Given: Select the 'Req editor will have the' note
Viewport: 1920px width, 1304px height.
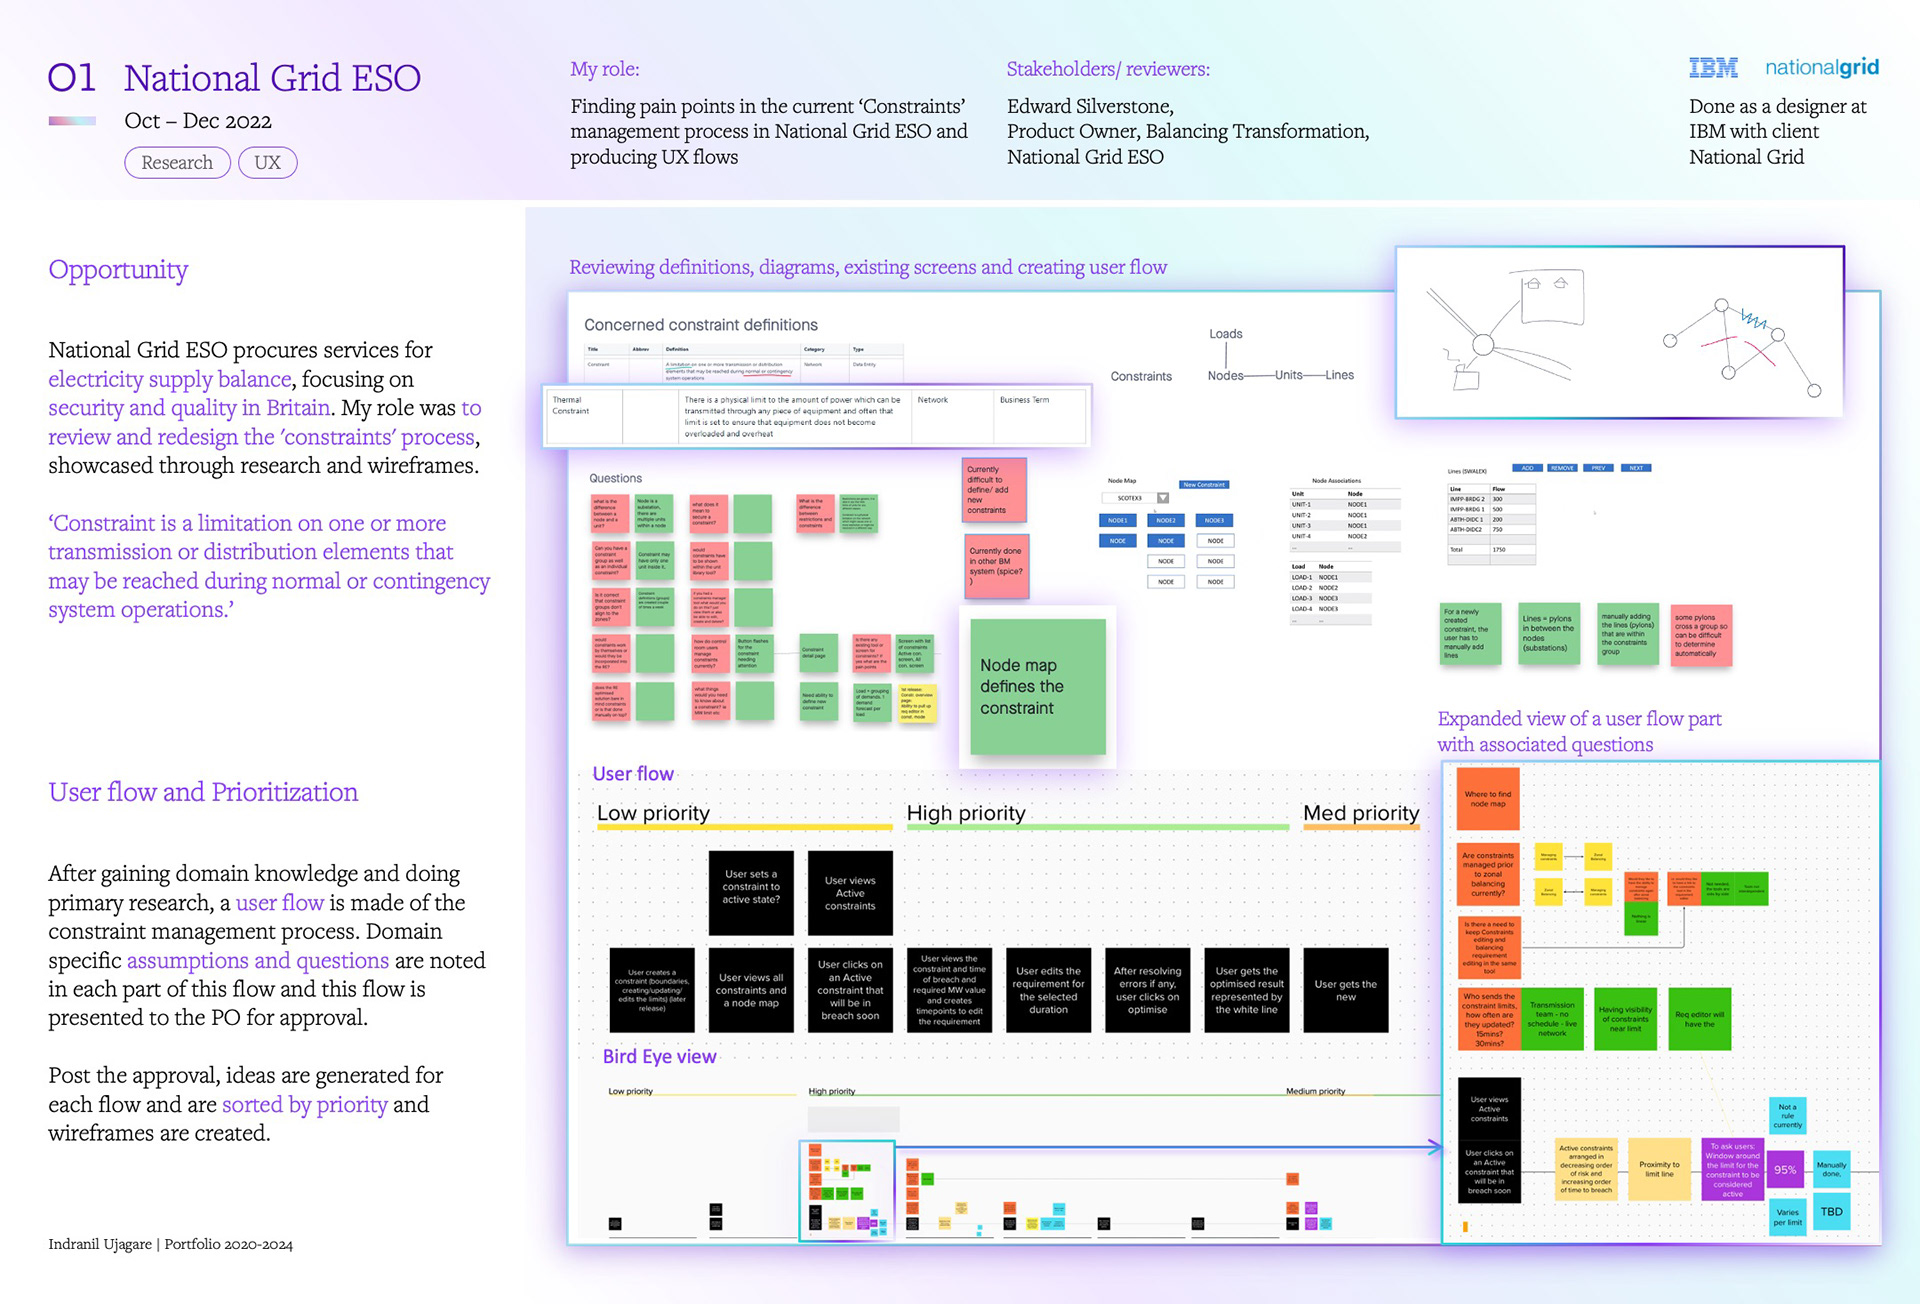Looking at the screenshot, I should coord(1700,1019).
